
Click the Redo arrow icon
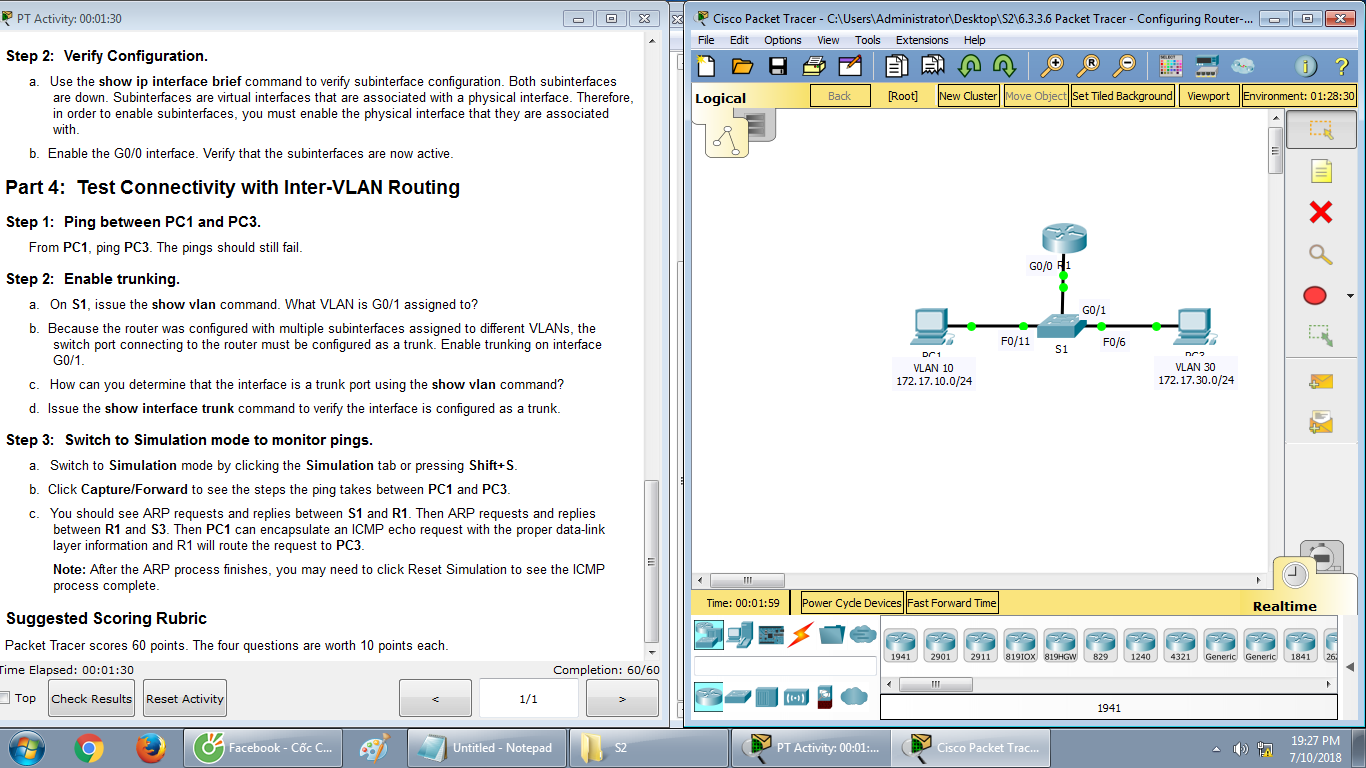point(1004,66)
